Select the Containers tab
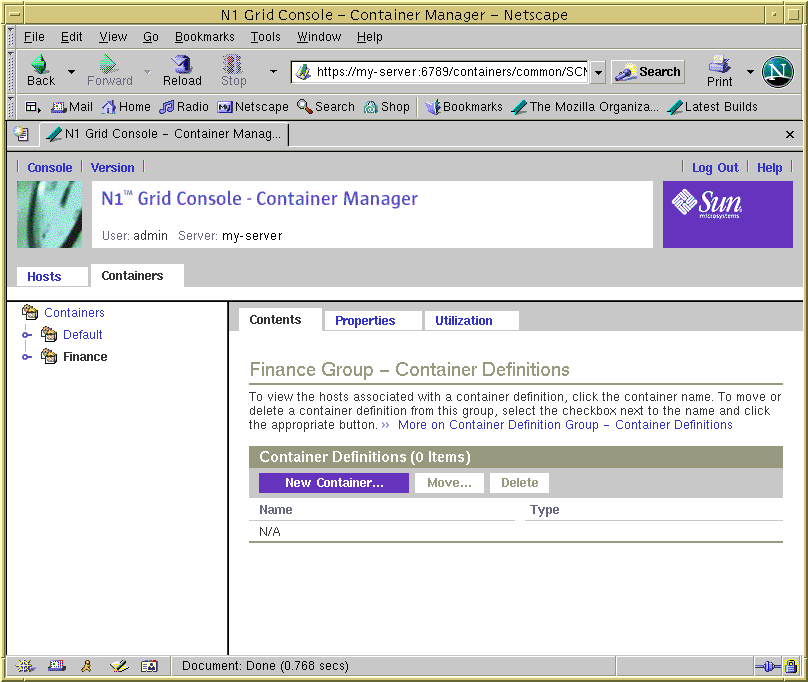Image resolution: width=808 pixels, height=682 pixels. pos(137,276)
